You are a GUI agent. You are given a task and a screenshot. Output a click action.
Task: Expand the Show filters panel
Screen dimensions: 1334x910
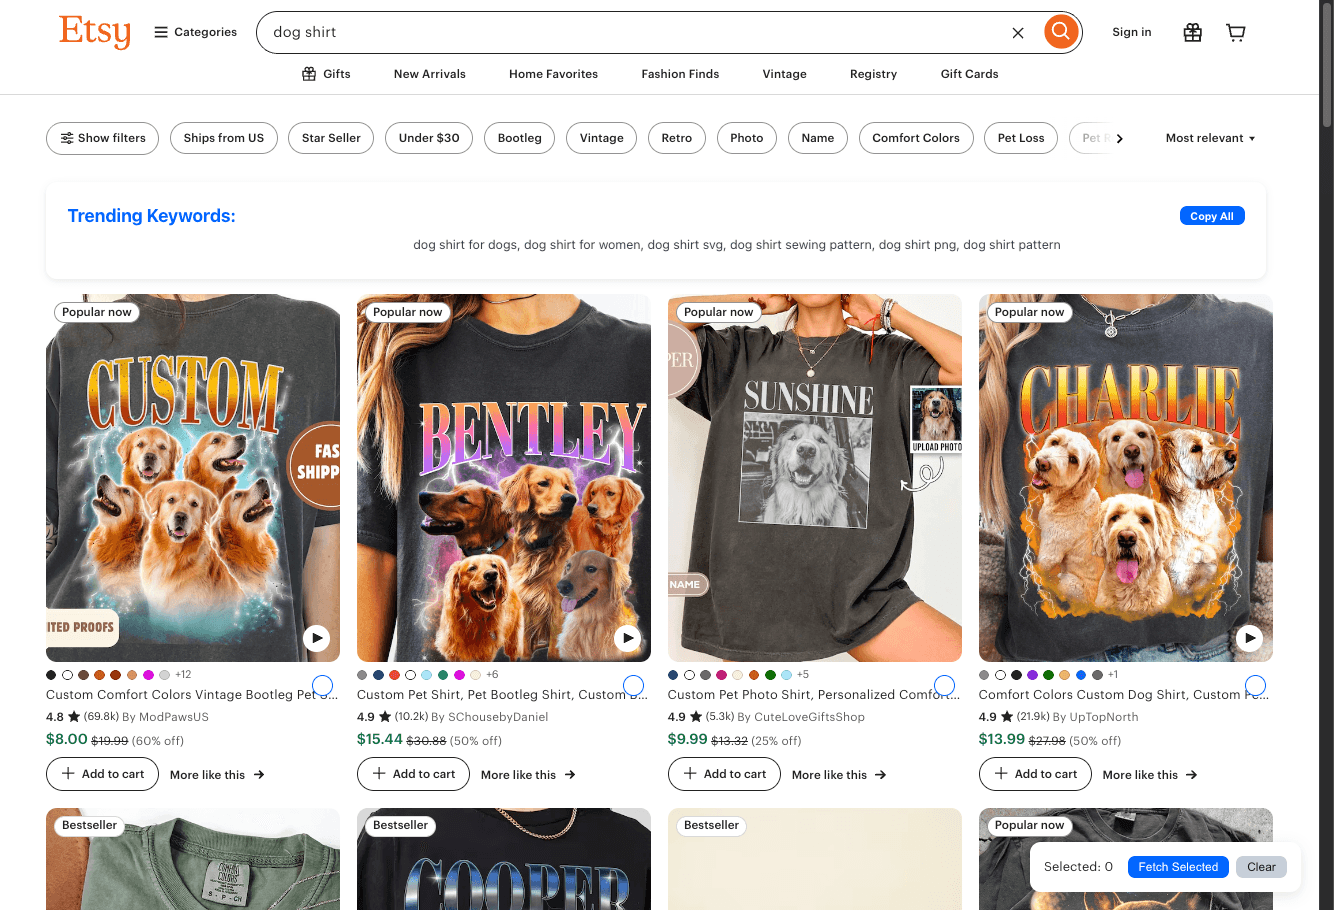pos(102,138)
